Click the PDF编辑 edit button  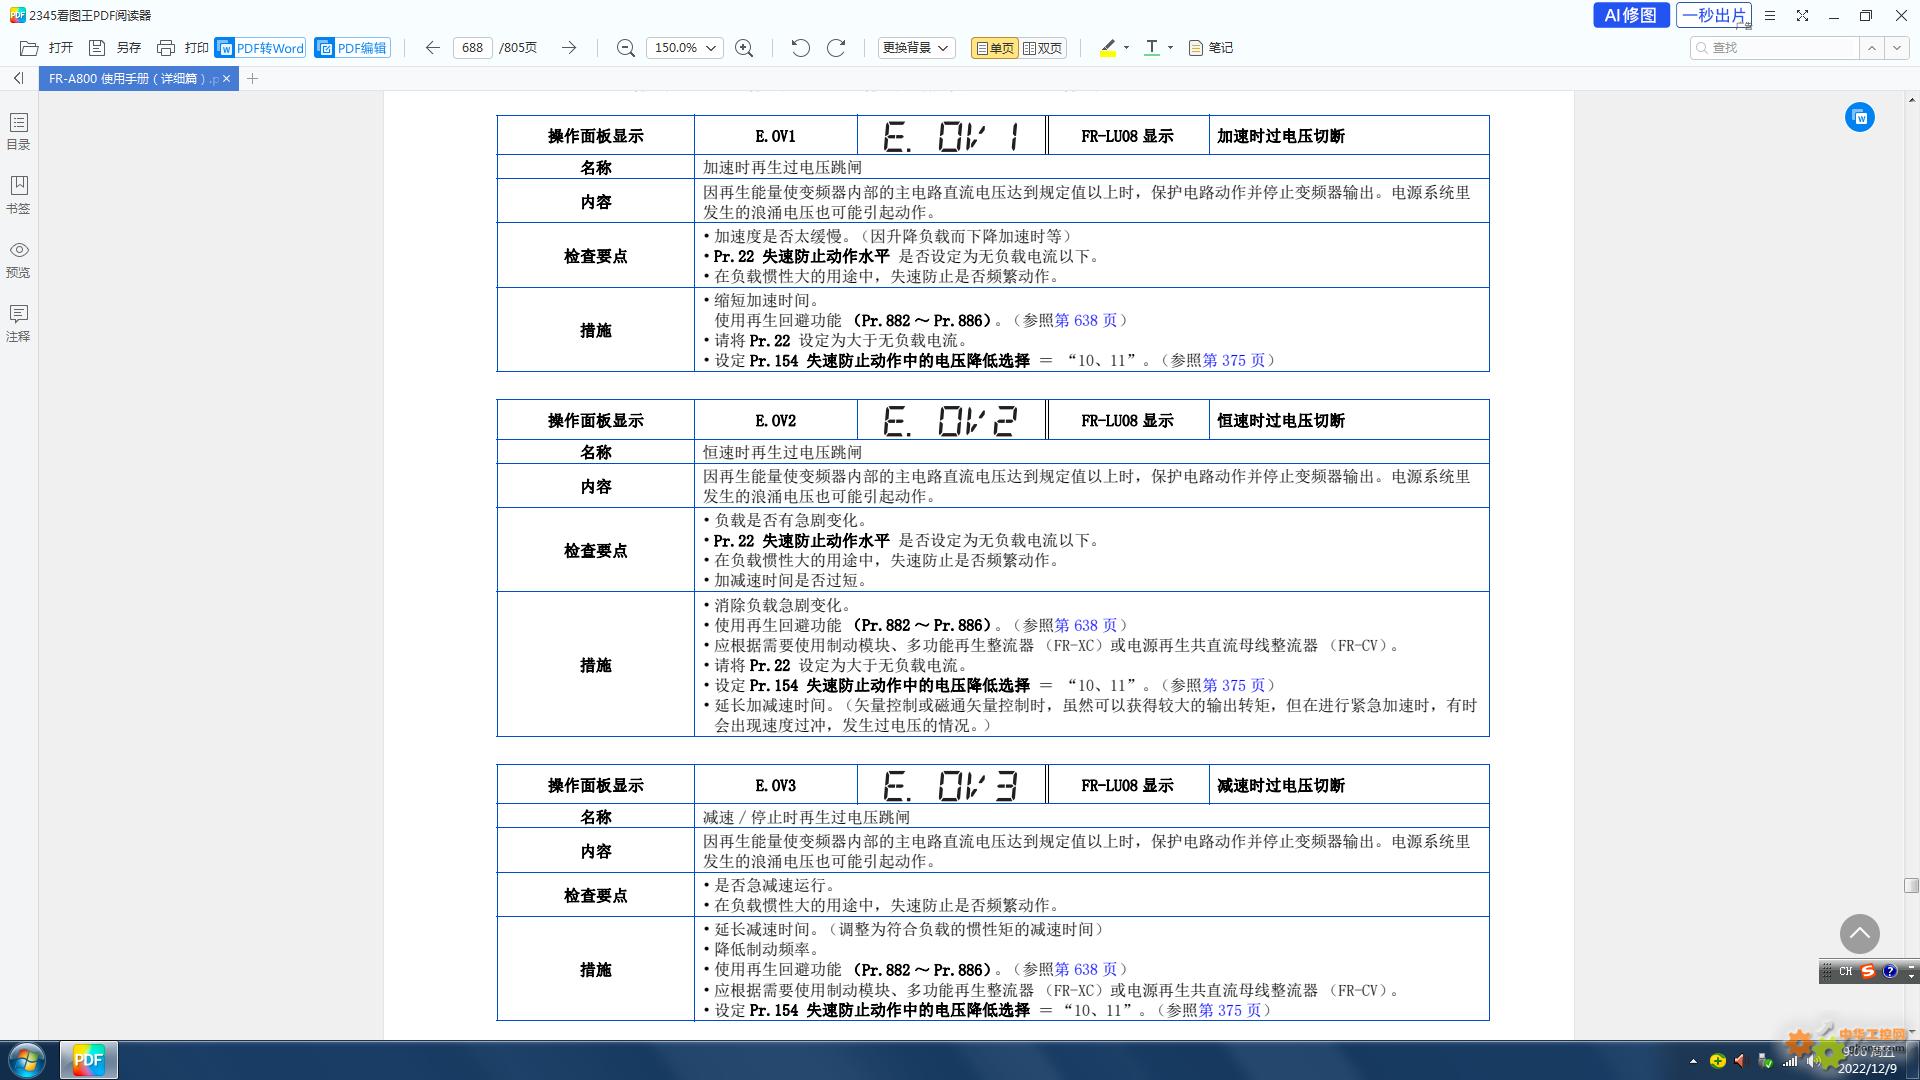tap(352, 48)
